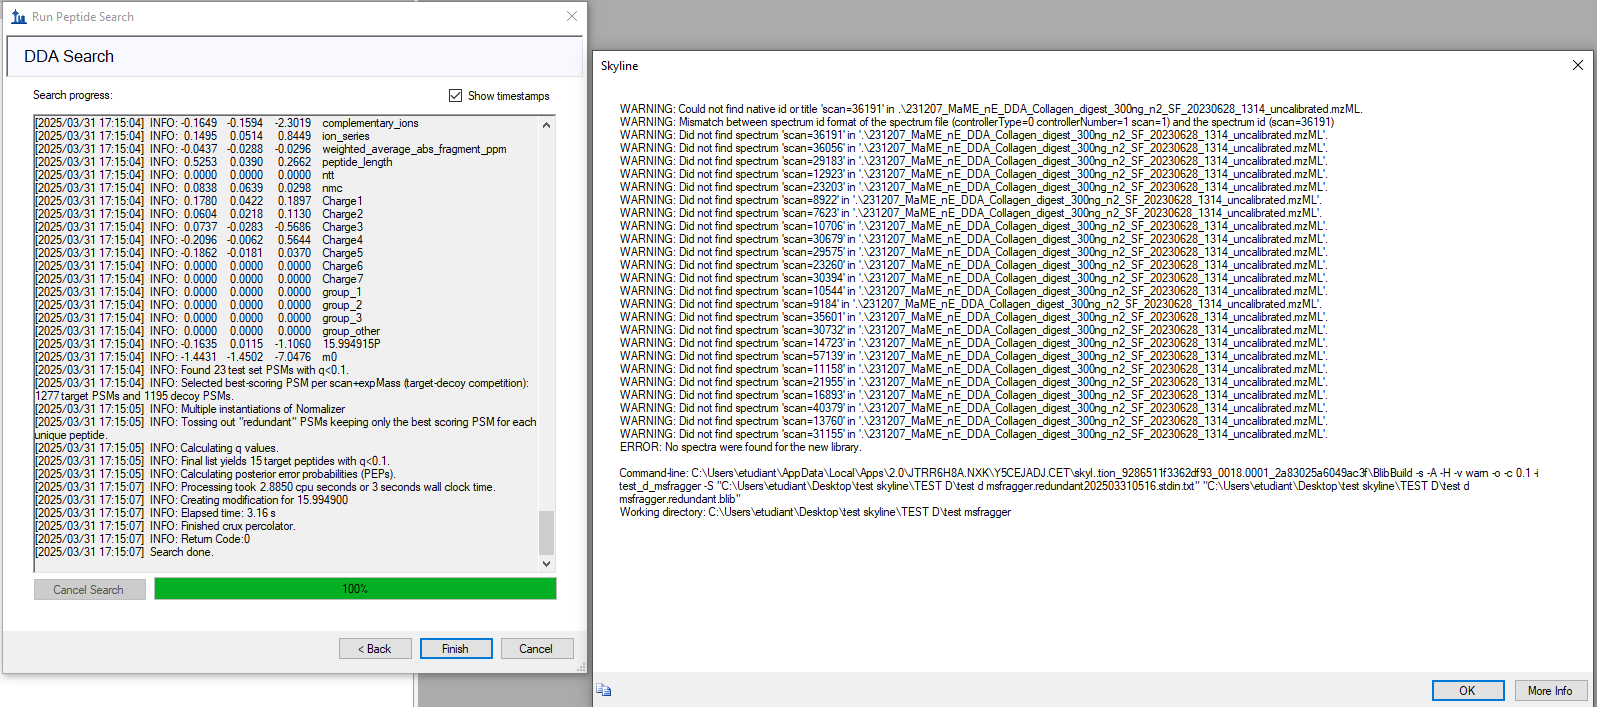This screenshot has width=1597, height=707.
Task: Go to previous page with Back button
Action: pyautogui.click(x=375, y=649)
